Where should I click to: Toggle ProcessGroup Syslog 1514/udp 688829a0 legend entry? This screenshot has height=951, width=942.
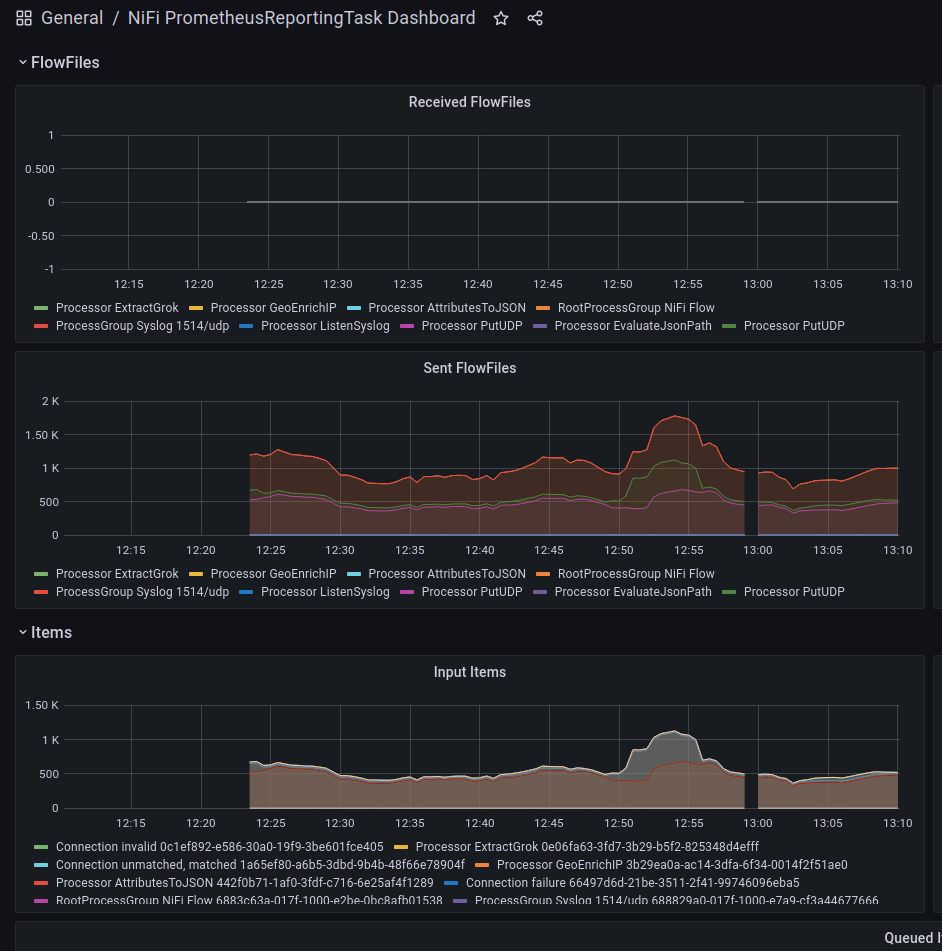(x=676, y=901)
